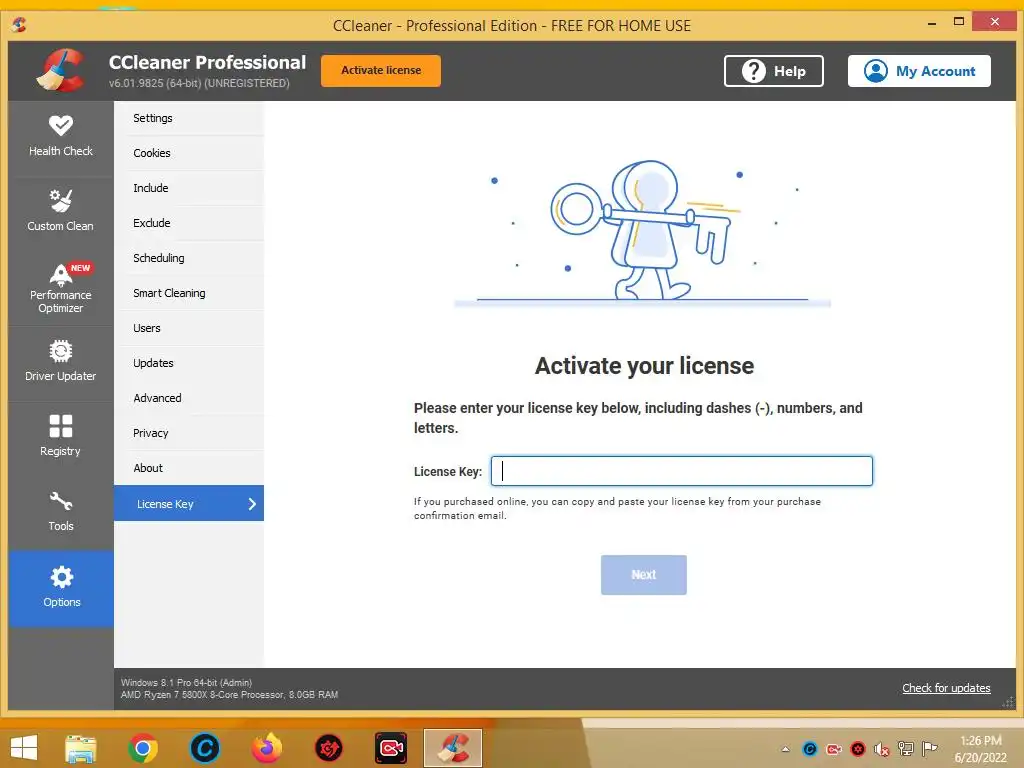
Task: Open the Exclude options page
Action: click(189, 223)
